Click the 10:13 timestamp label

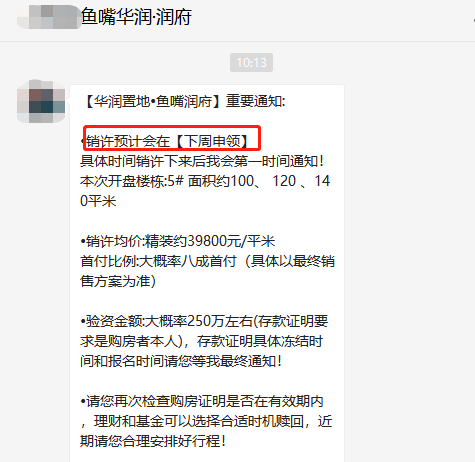point(251,62)
